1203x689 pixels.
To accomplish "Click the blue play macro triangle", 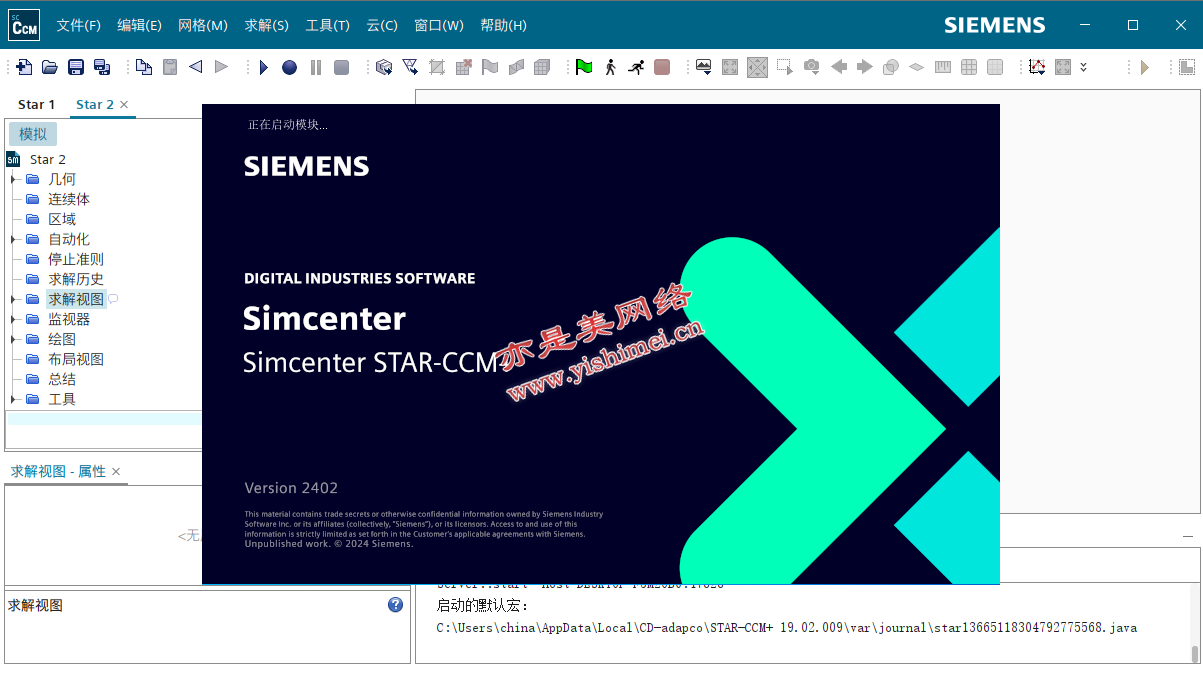I will click(264, 67).
